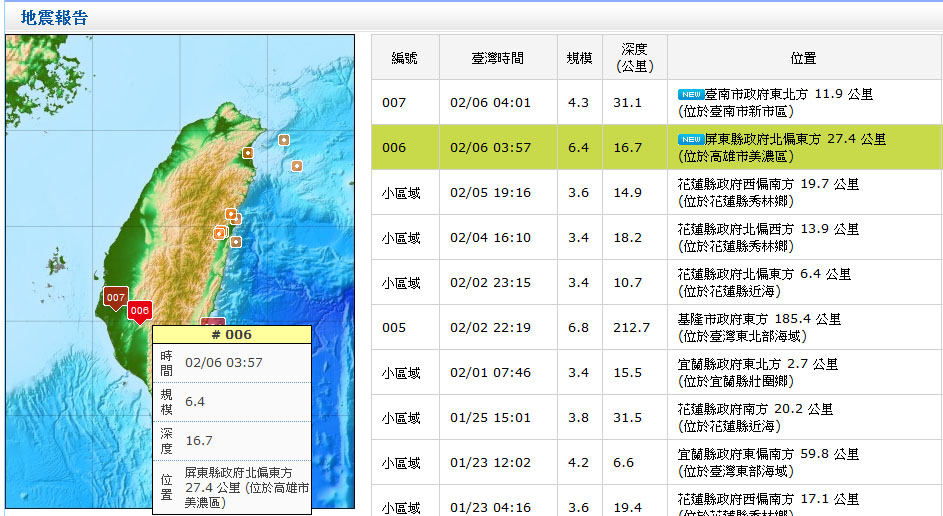Viewport: 943px width, 516px height.
Task: Click NEW badge in highlighted 006 row
Action: click(691, 139)
